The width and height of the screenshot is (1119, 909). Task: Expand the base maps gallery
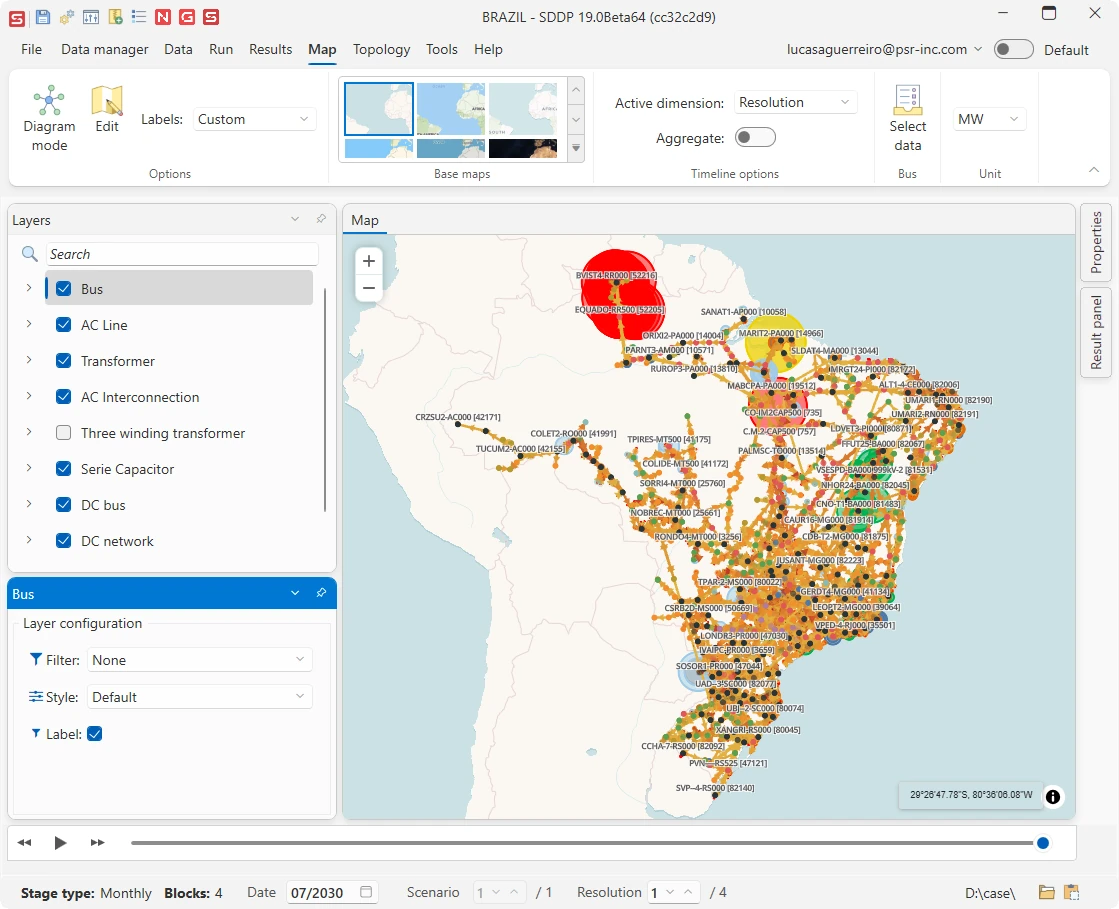576,148
